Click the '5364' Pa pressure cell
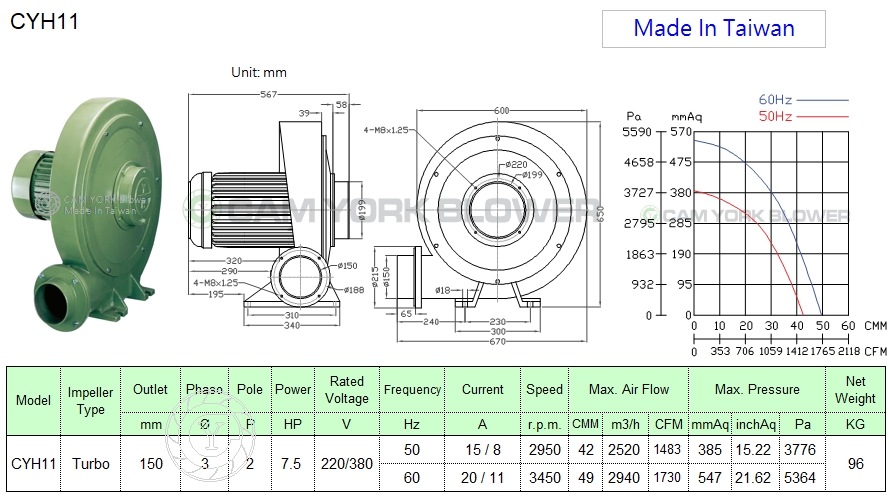The width and height of the screenshot is (889, 501). pyautogui.click(x=800, y=478)
